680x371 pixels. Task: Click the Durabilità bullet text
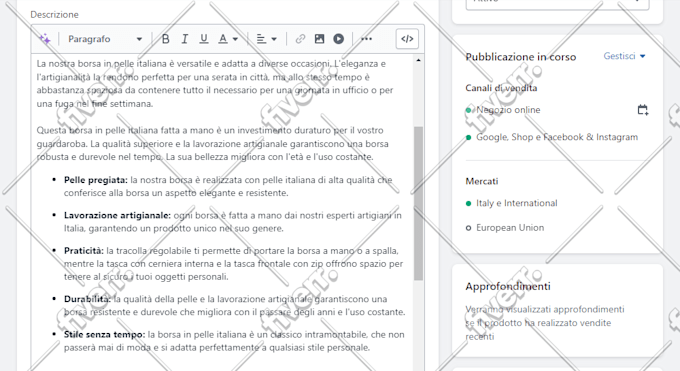point(234,305)
